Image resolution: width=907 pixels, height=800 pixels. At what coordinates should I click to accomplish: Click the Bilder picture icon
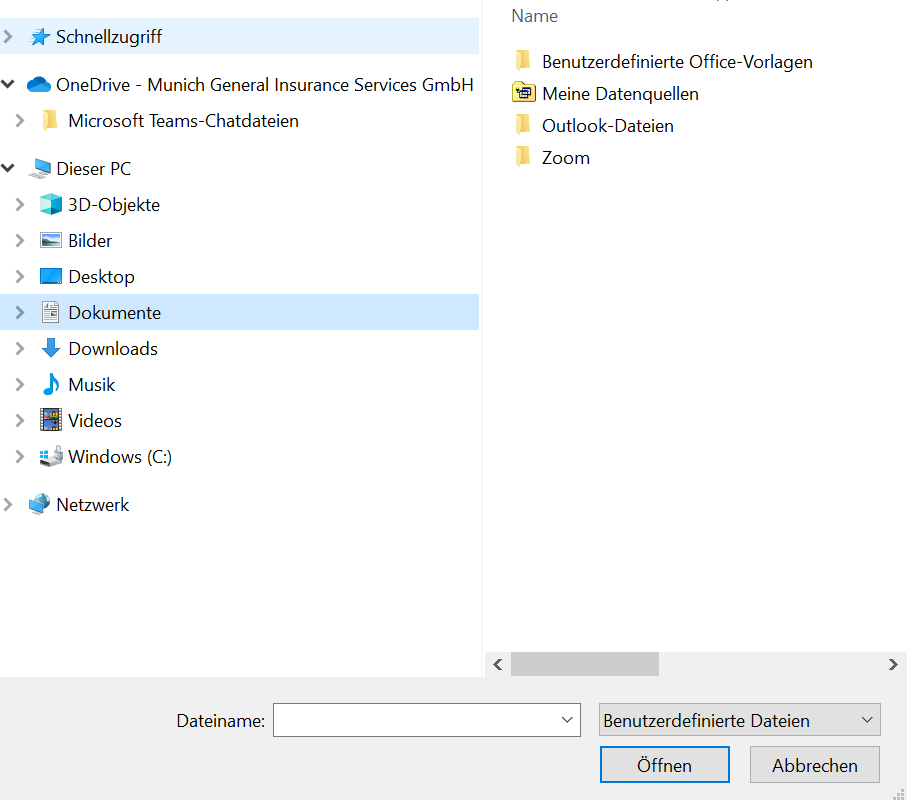coord(50,241)
